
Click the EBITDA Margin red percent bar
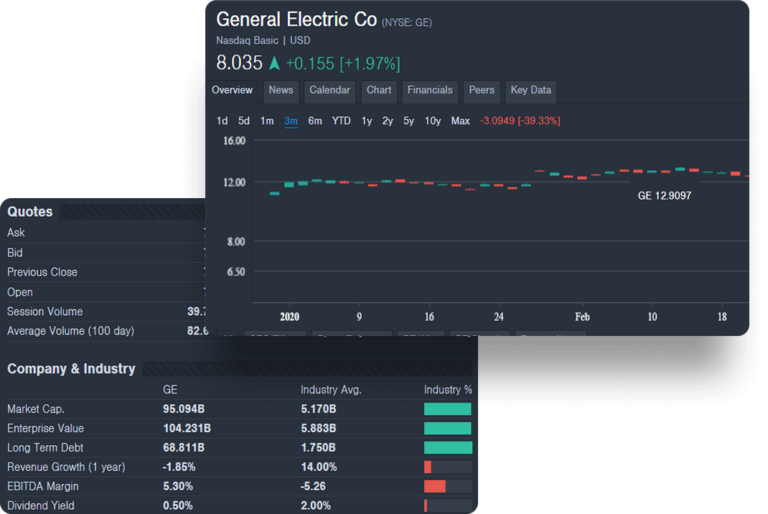tap(435, 486)
